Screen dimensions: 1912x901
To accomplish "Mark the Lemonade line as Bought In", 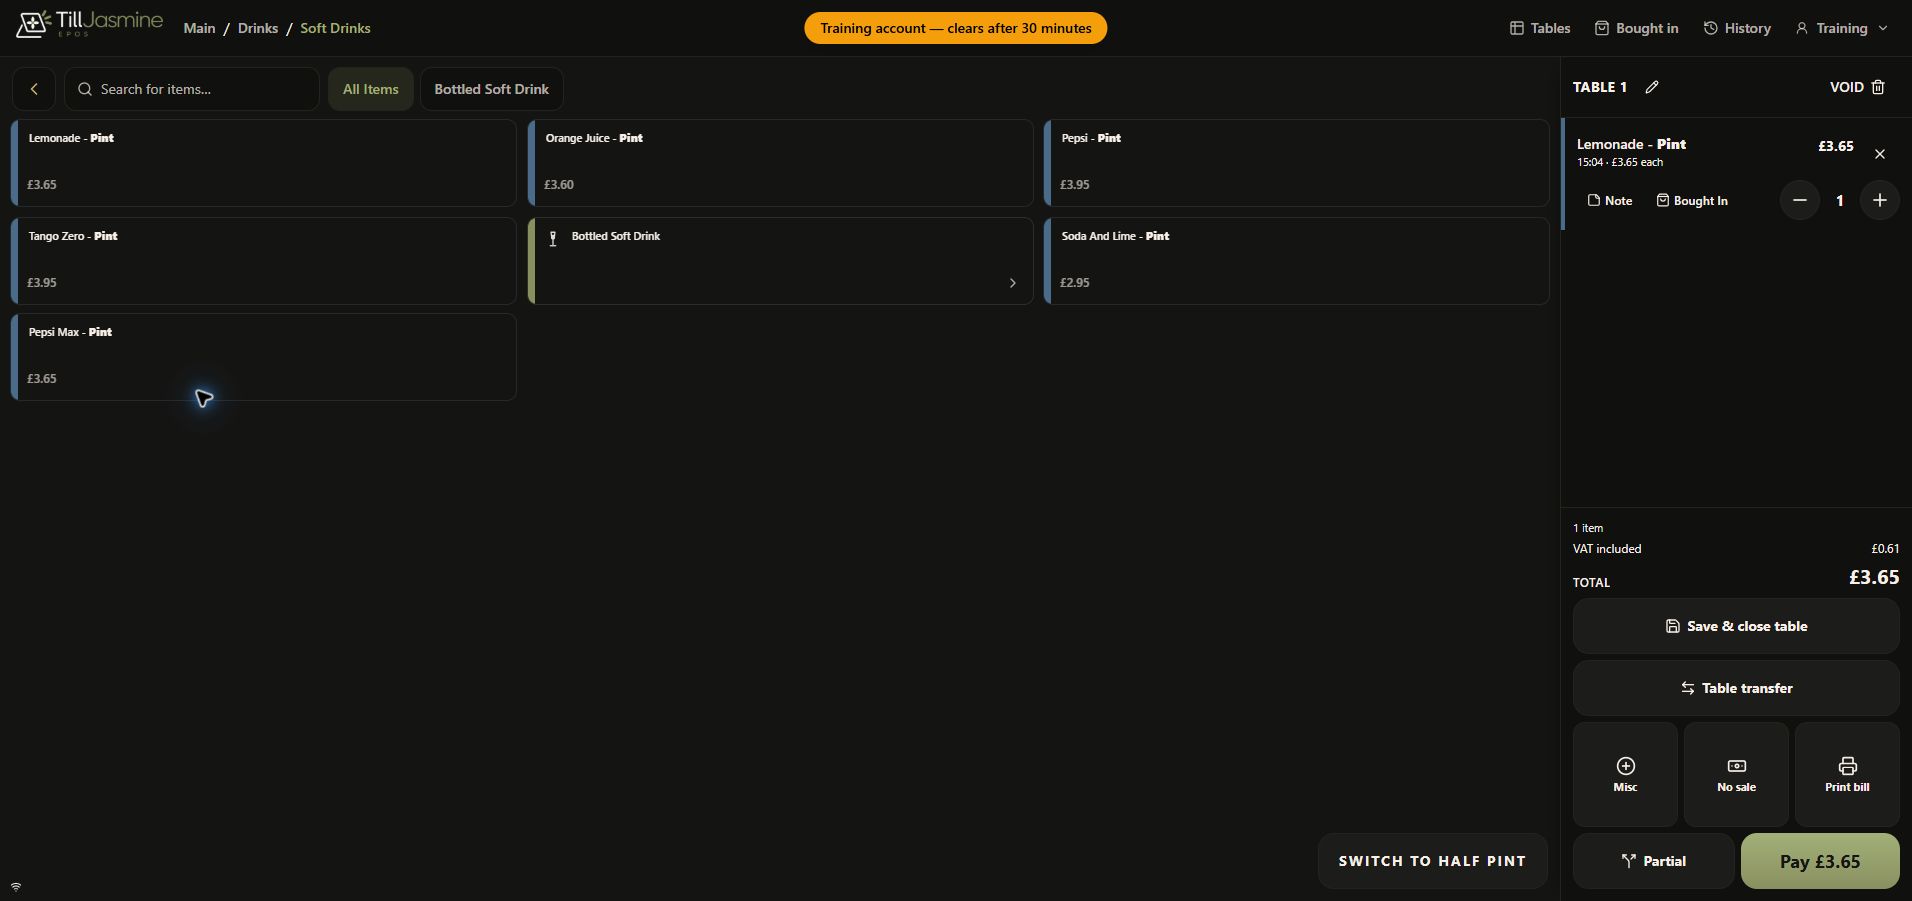I will point(1692,201).
